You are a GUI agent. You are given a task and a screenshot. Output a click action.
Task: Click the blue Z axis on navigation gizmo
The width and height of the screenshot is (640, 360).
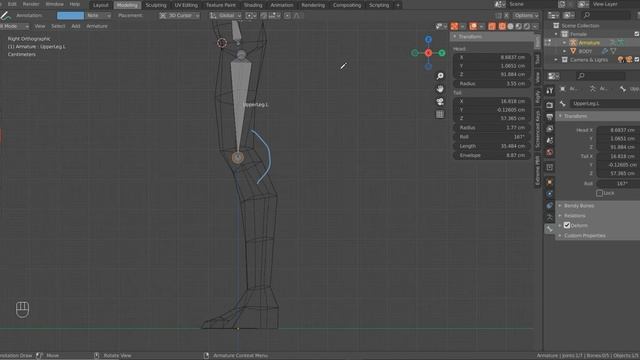click(428, 40)
